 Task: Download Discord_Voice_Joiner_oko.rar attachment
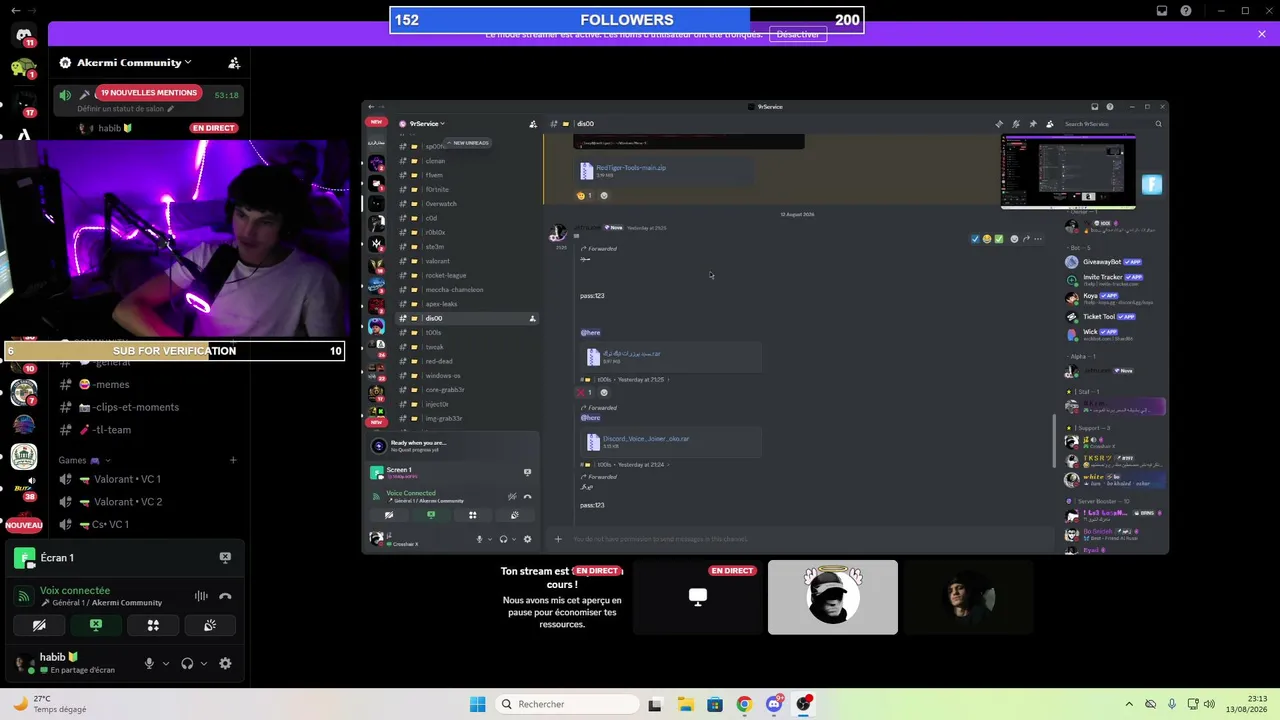pos(645,438)
